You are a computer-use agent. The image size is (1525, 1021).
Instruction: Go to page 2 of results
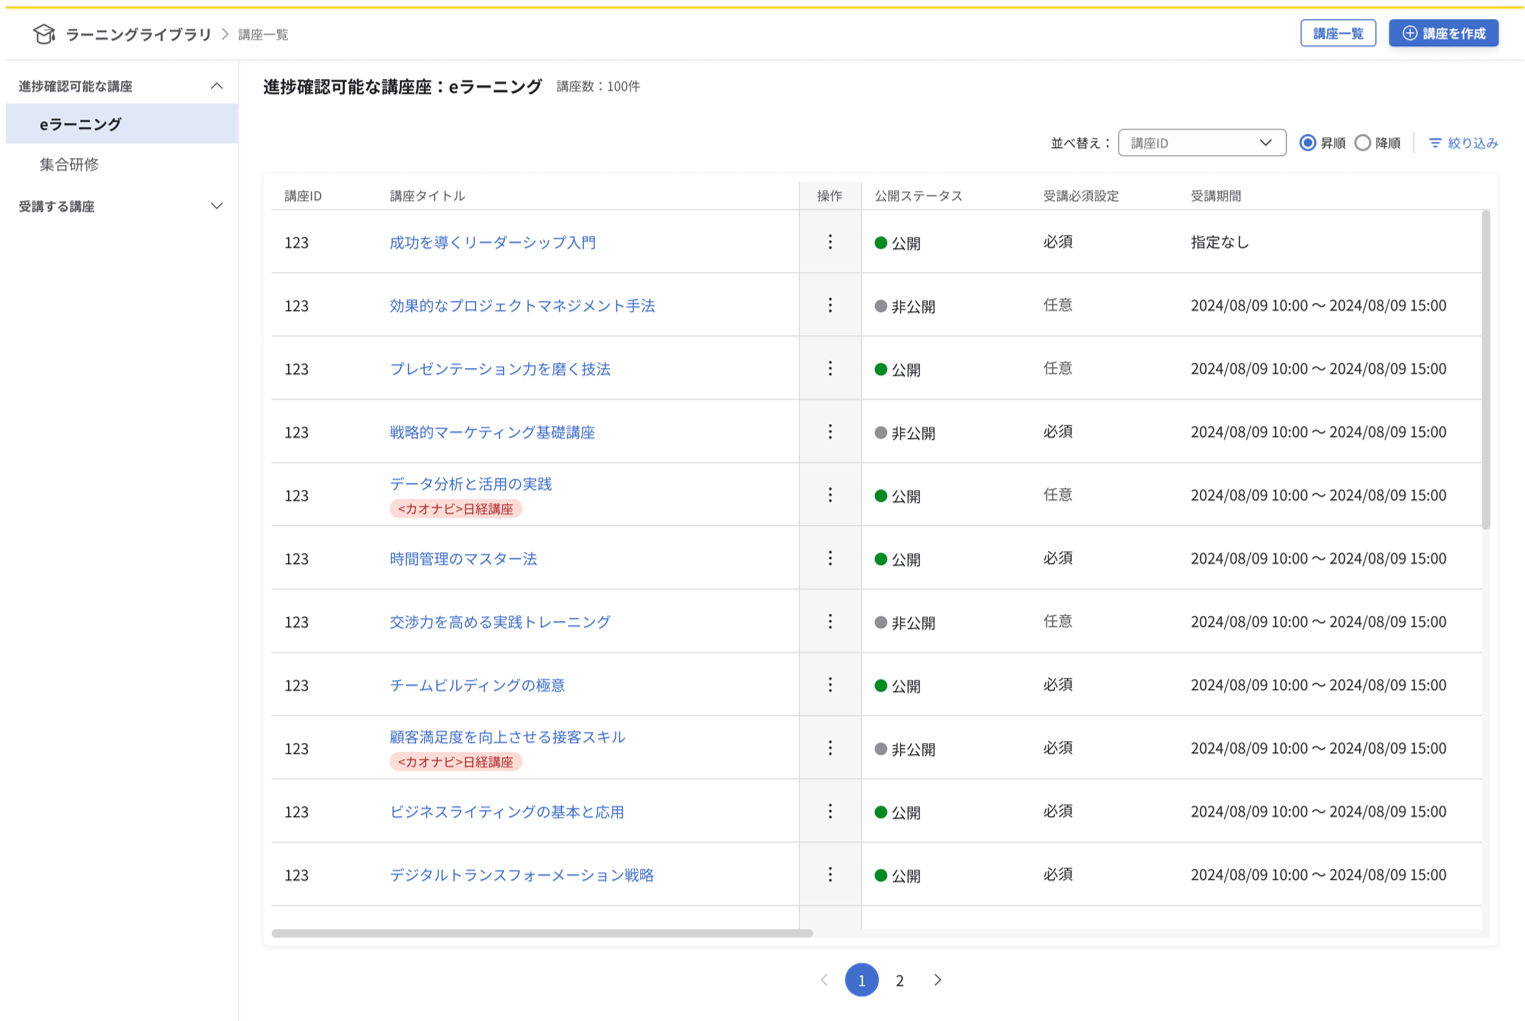point(899,980)
